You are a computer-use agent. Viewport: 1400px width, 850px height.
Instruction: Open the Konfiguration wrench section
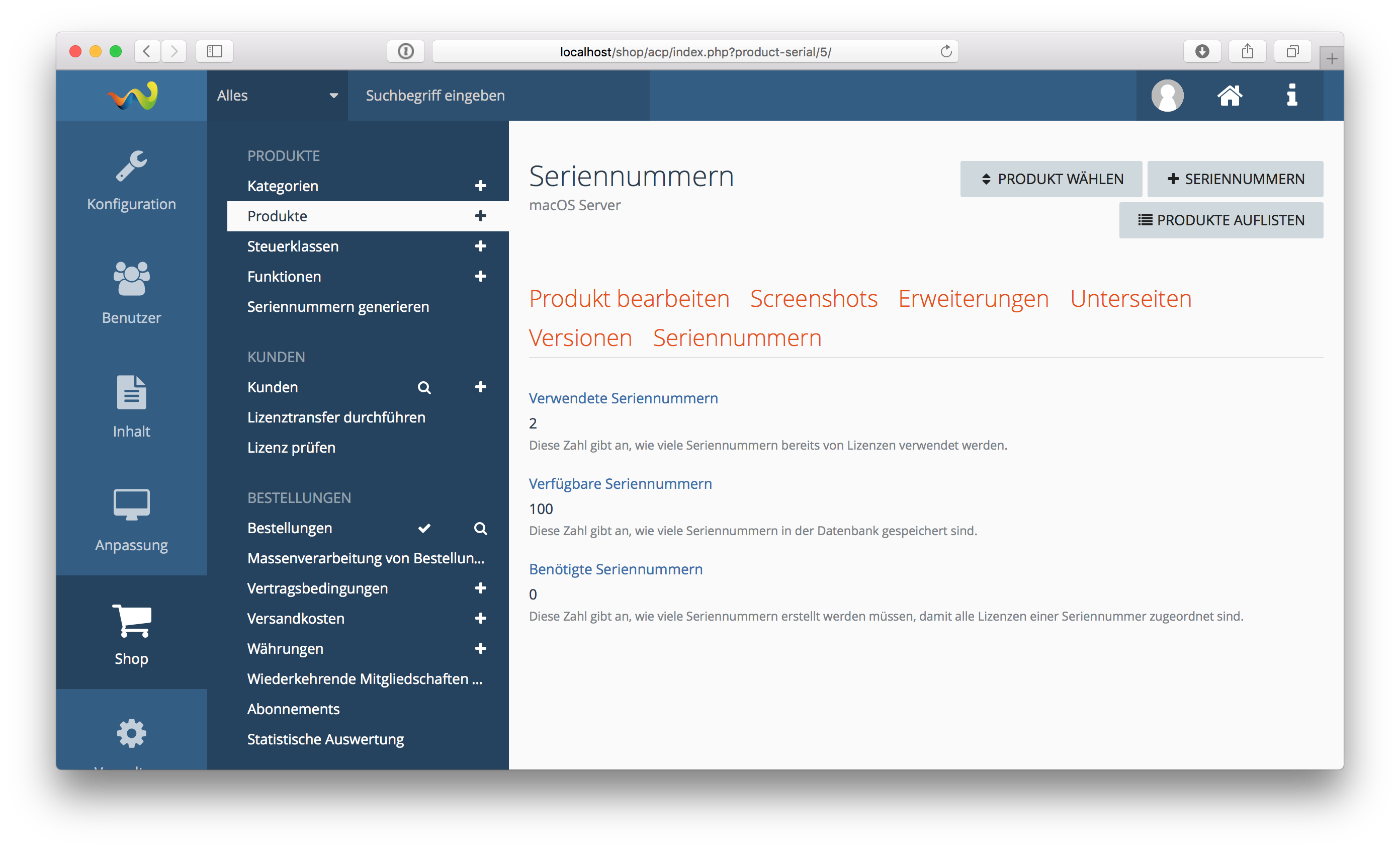(131, 180)
